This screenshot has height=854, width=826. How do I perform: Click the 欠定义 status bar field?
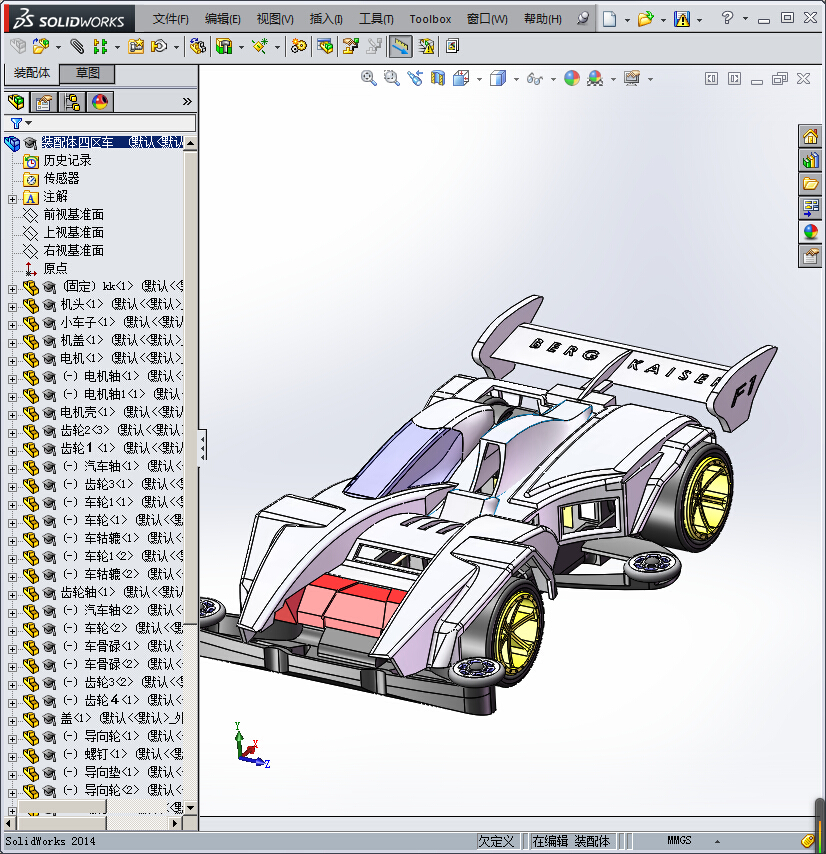pos(496,841)
